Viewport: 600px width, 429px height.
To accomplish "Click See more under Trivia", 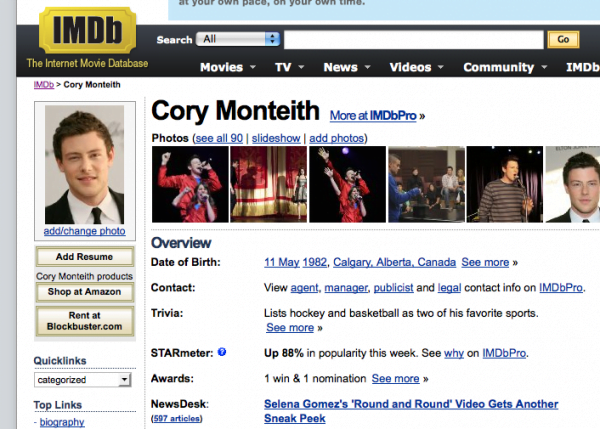I will click(x=290, y=328).
